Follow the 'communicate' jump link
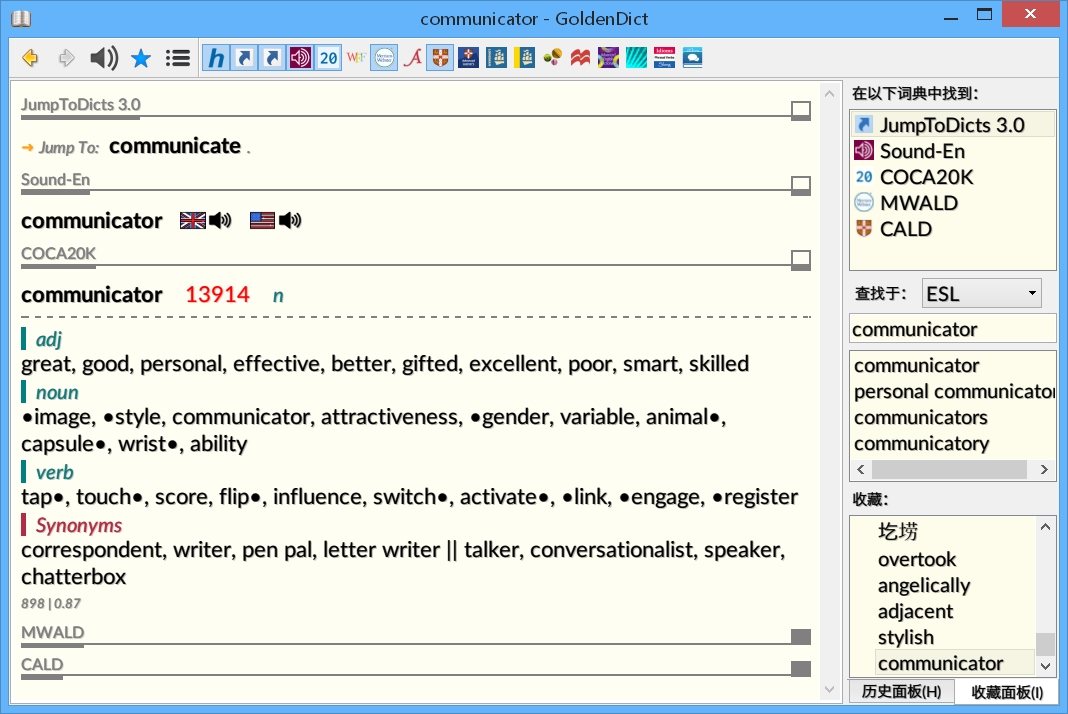Screen dimensions: 1068x714 pos(175,146)
